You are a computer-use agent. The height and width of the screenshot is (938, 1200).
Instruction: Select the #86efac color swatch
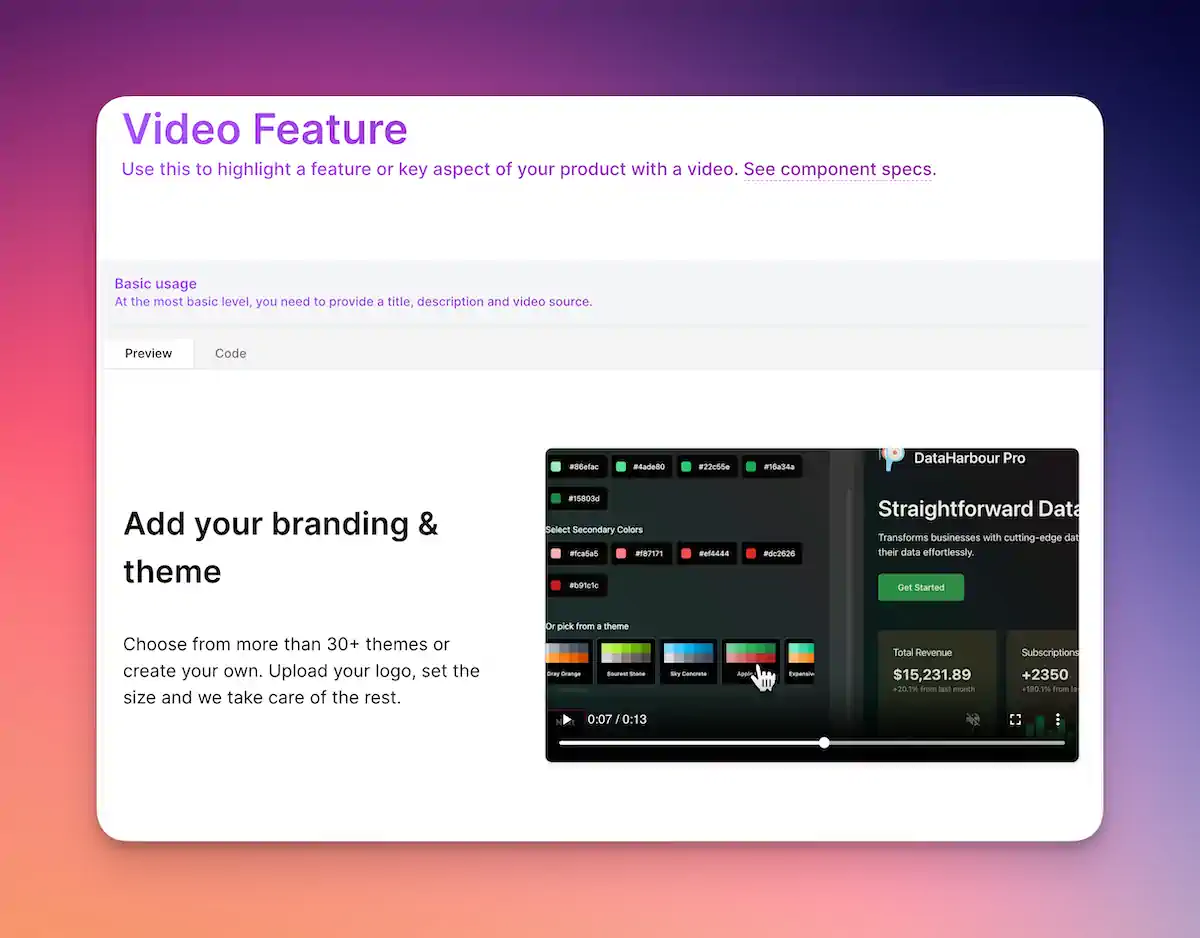[x=555, y=466]
